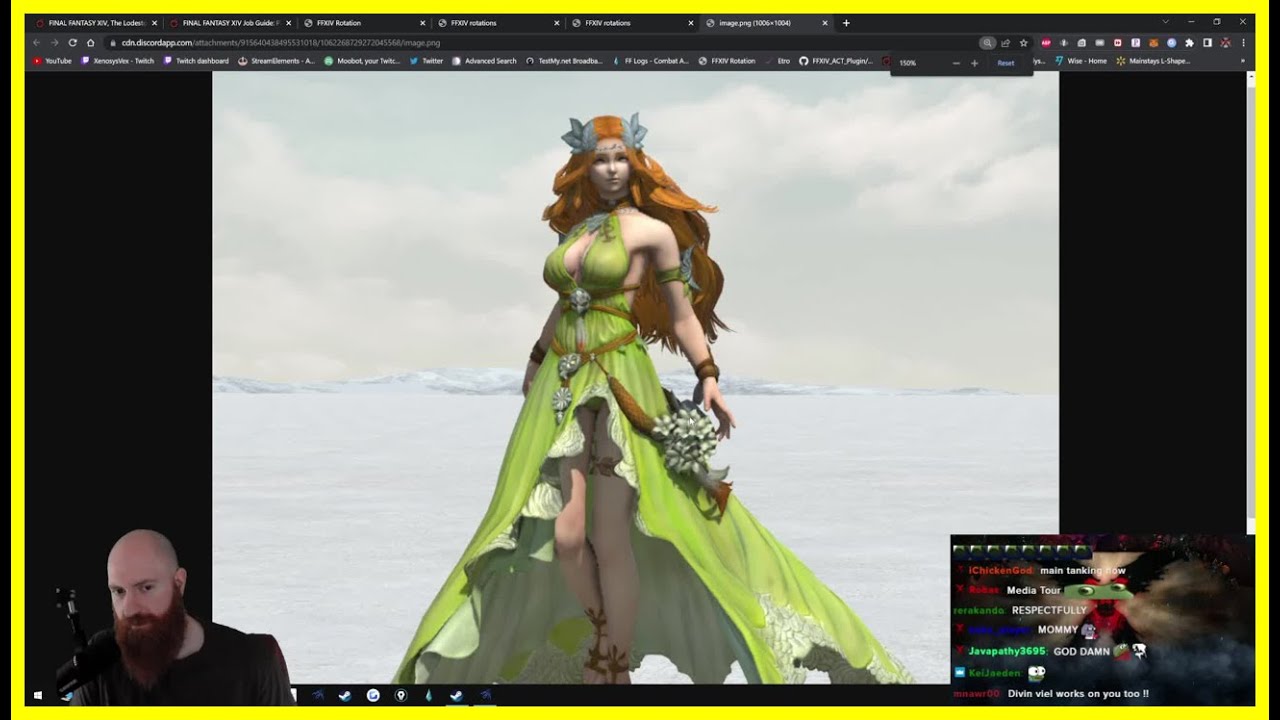Open the Twitter bookmark
The height and width of the screenshot is (720, 1280).
coord(426,61)
